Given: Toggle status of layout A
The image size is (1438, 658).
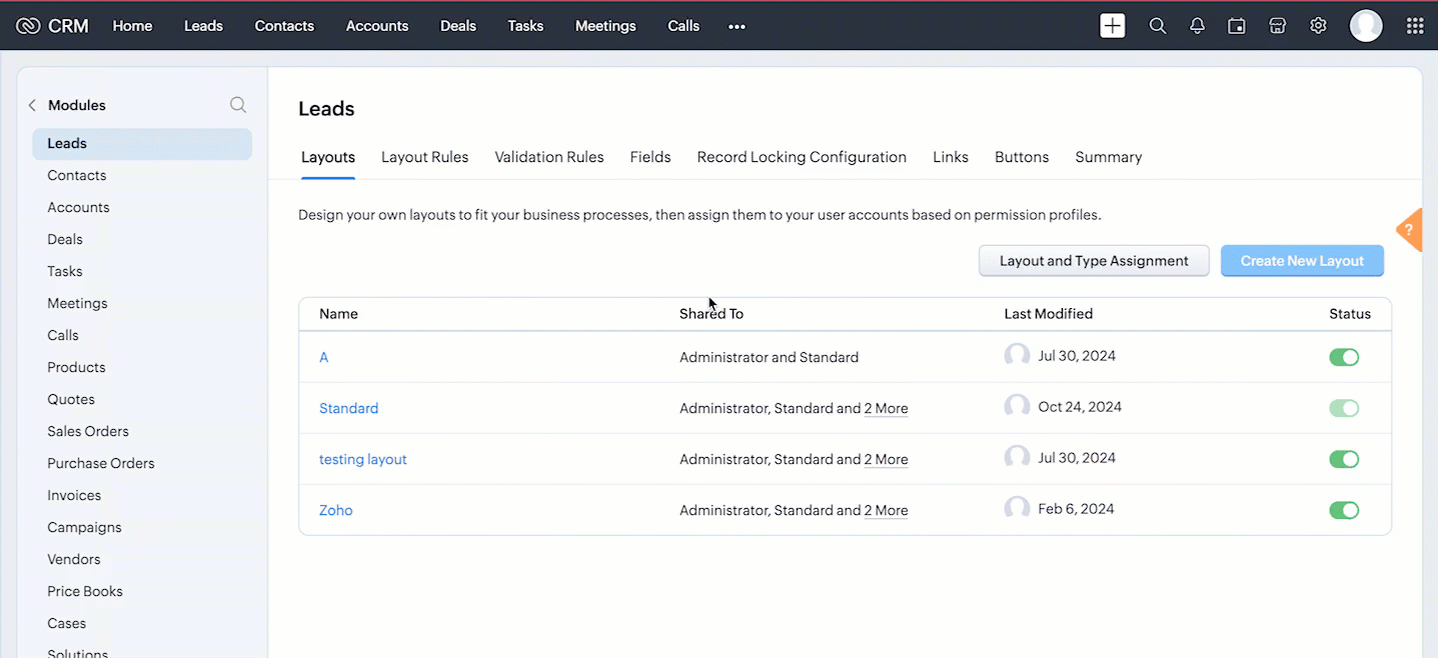Looking at the screenshot, I should [x=1343, y=357].
